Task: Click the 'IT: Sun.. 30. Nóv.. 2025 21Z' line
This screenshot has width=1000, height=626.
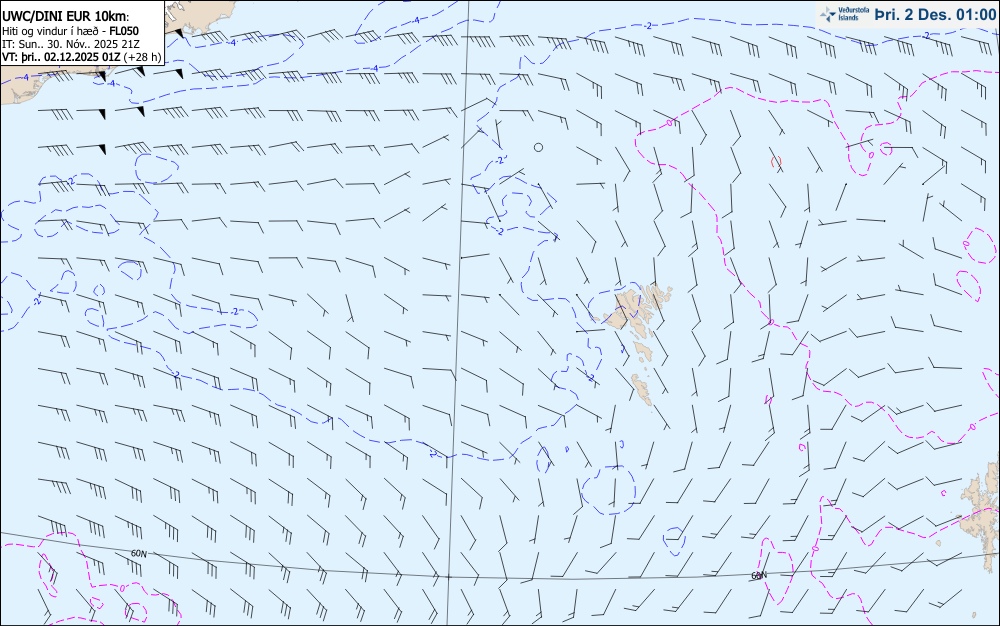Action: pos(71,44)
